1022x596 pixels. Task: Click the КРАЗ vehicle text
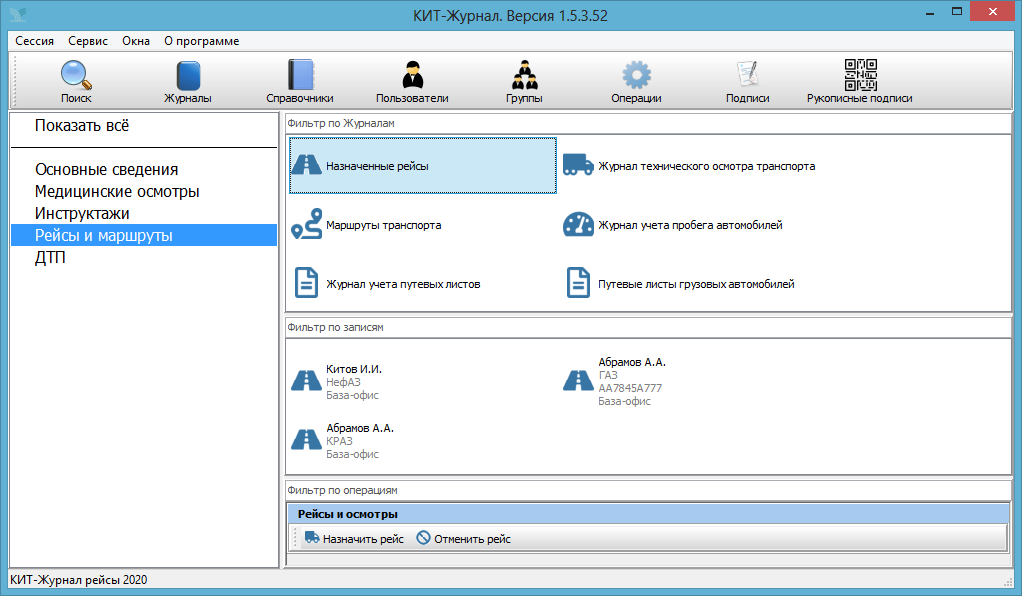point(339,441)
